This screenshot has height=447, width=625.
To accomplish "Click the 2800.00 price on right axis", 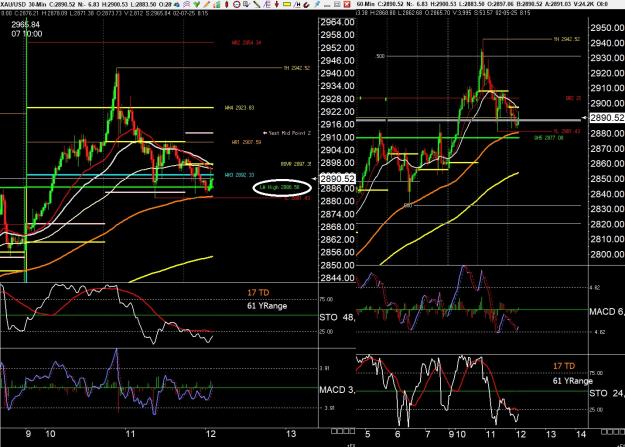I will click(607, 254).
